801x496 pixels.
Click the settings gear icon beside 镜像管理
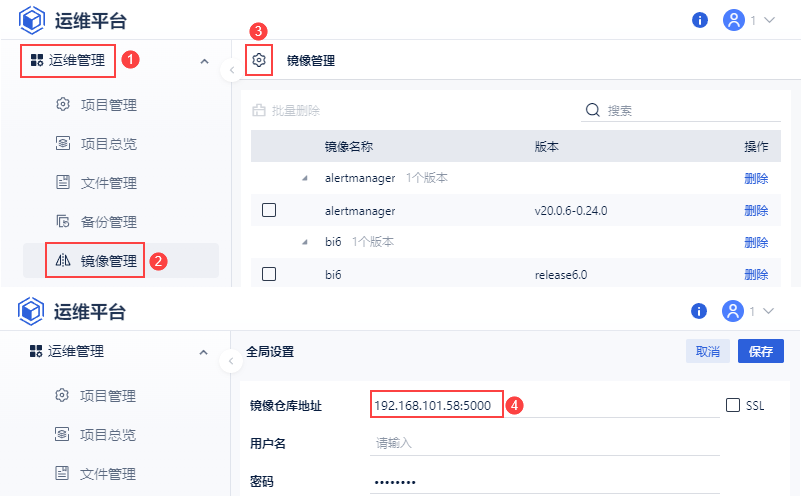259,61
